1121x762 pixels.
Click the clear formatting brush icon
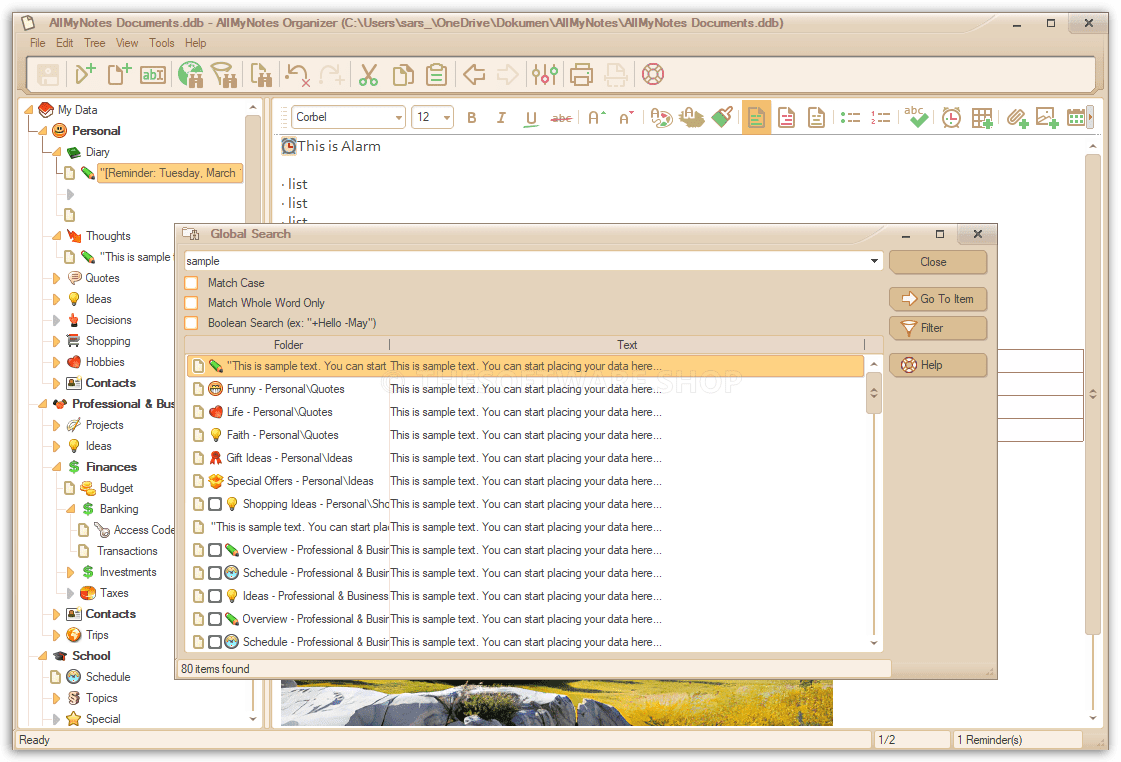coord(722,117)
